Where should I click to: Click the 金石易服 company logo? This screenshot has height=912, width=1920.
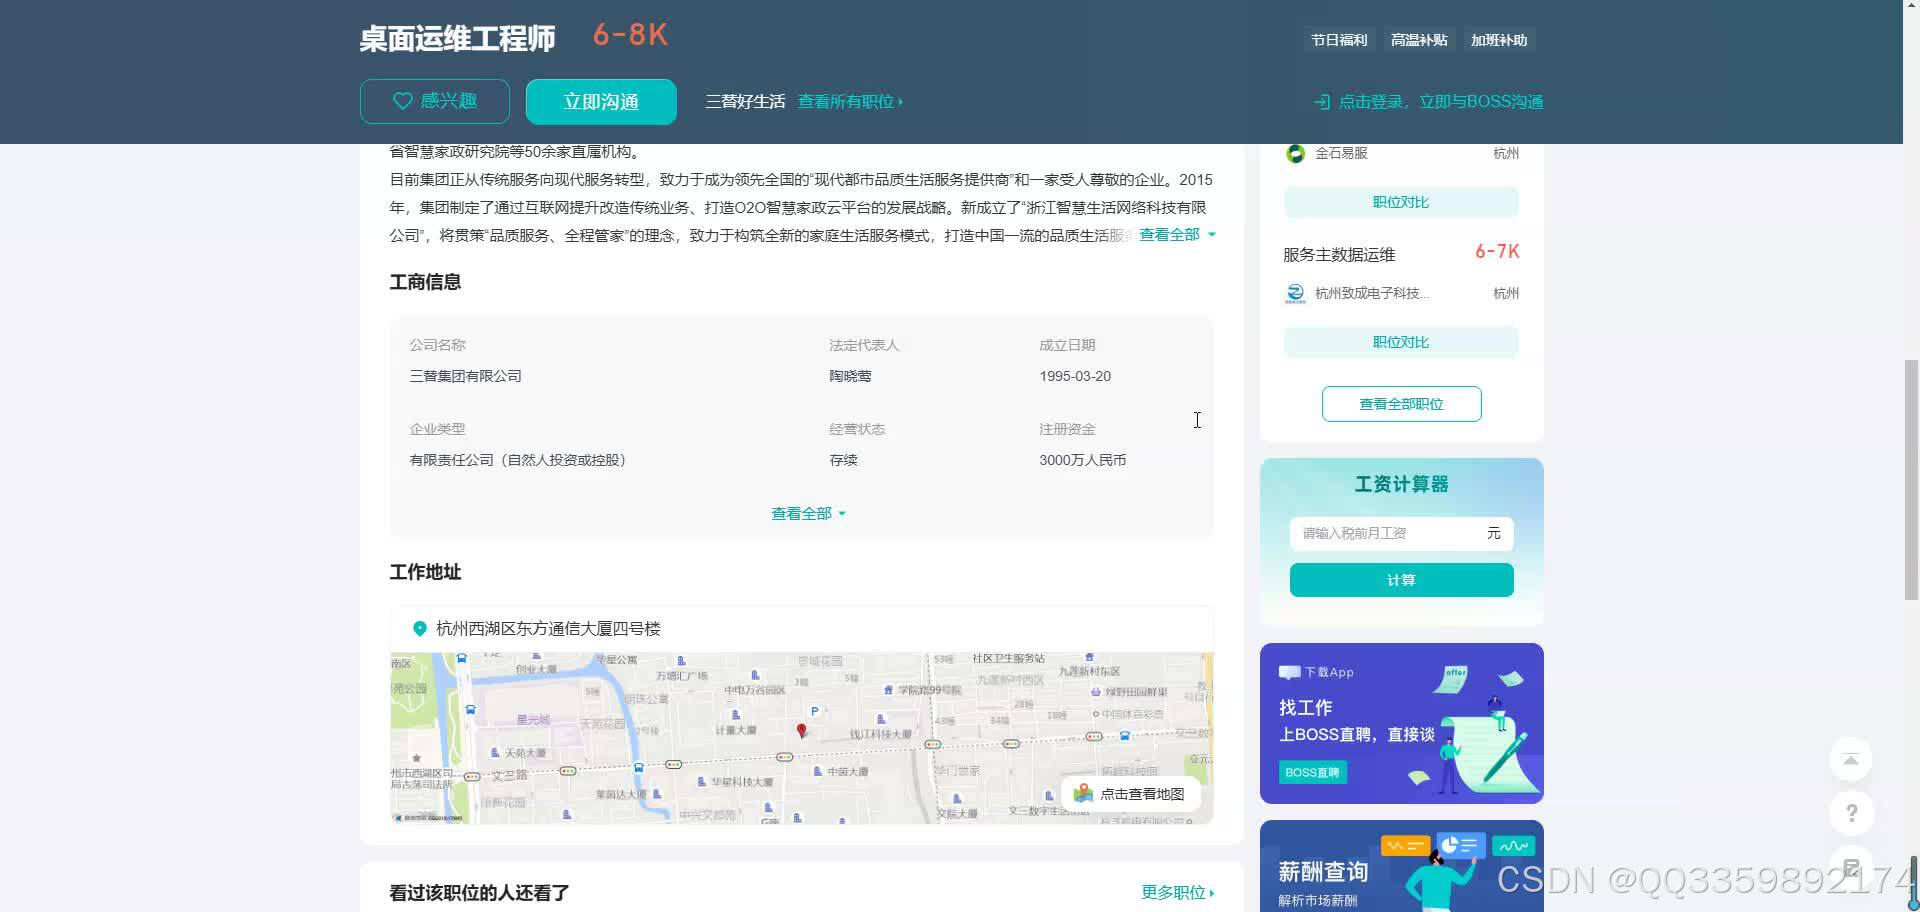1295,152
